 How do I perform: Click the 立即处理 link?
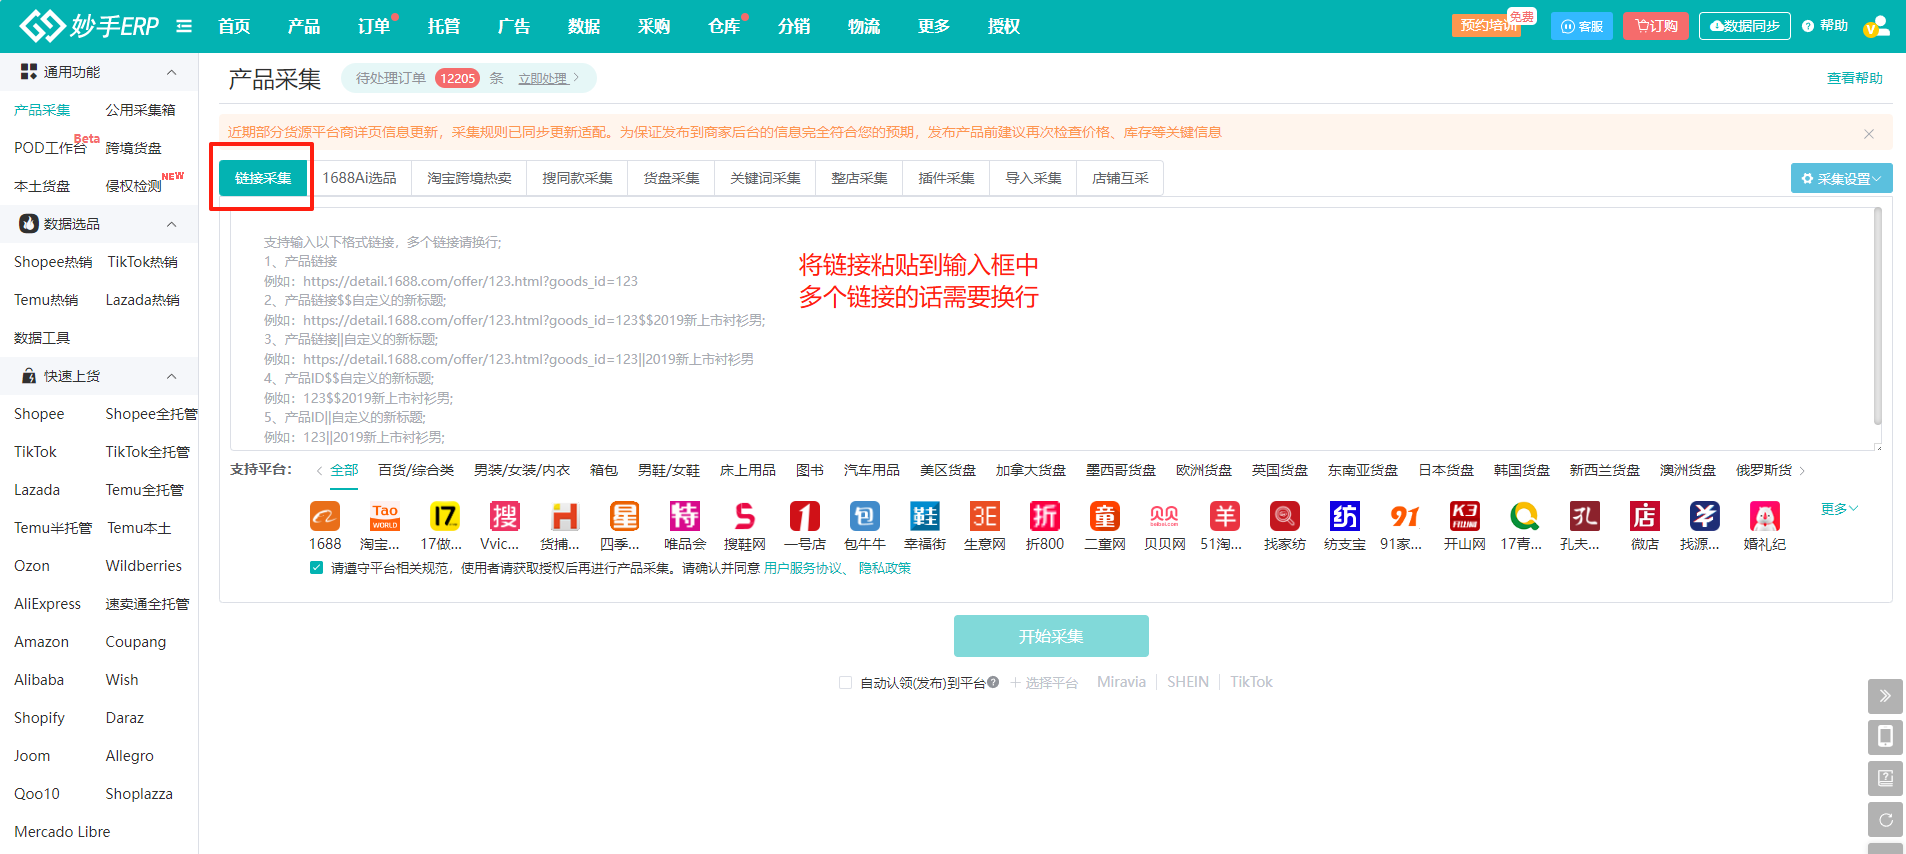pyautogui.click(x=542, y=78)
